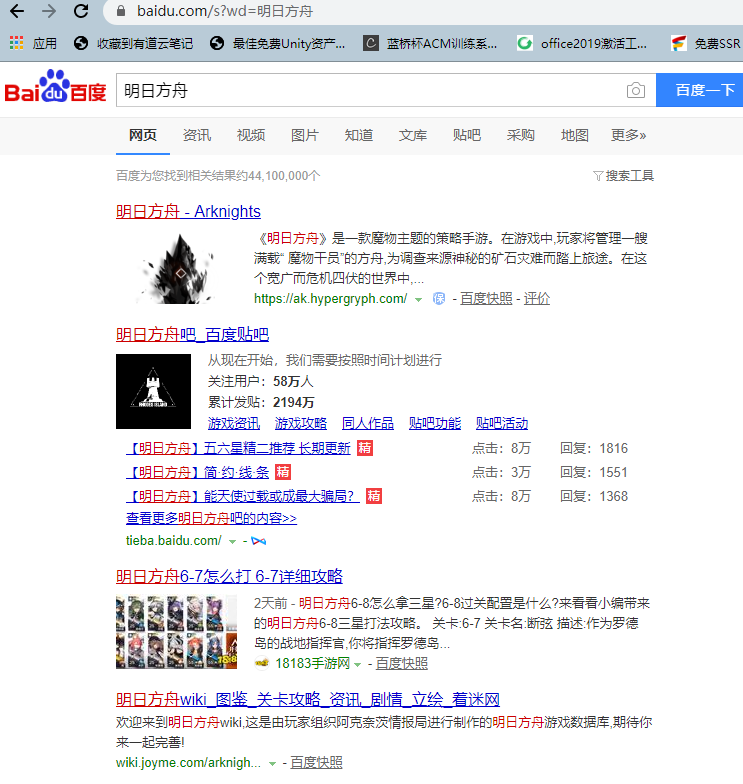Image resolution: width=743 pixels, height=784 pixels.
Task: Click the 保 verification badge icon
Action: coord(438,298)
